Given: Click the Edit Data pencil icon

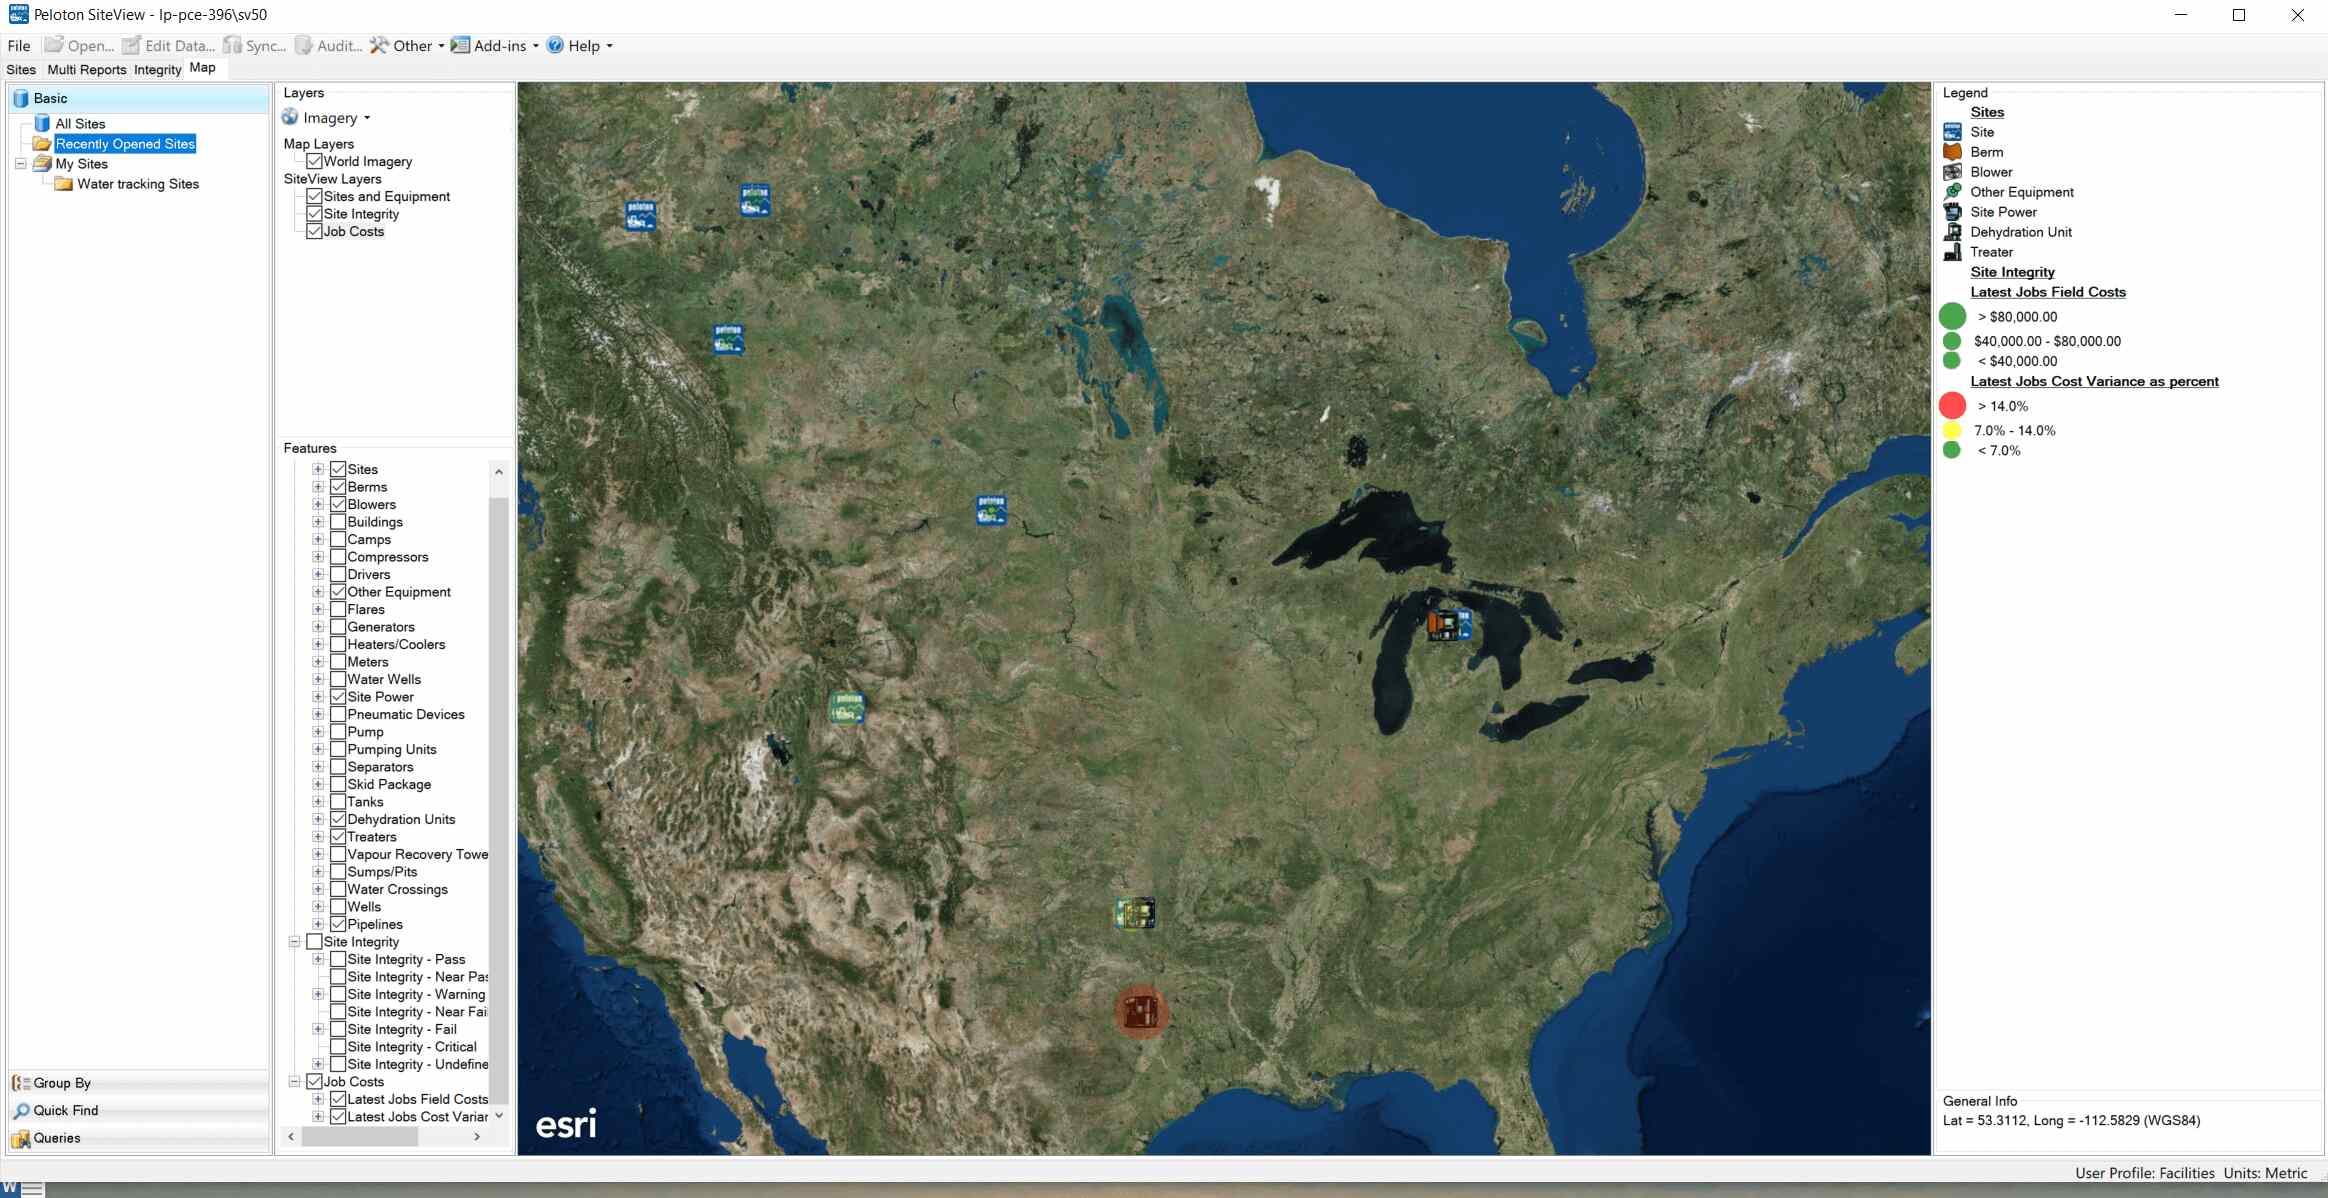Looking at the screenshot, I should pyautogui.click(x=131, y=45).
